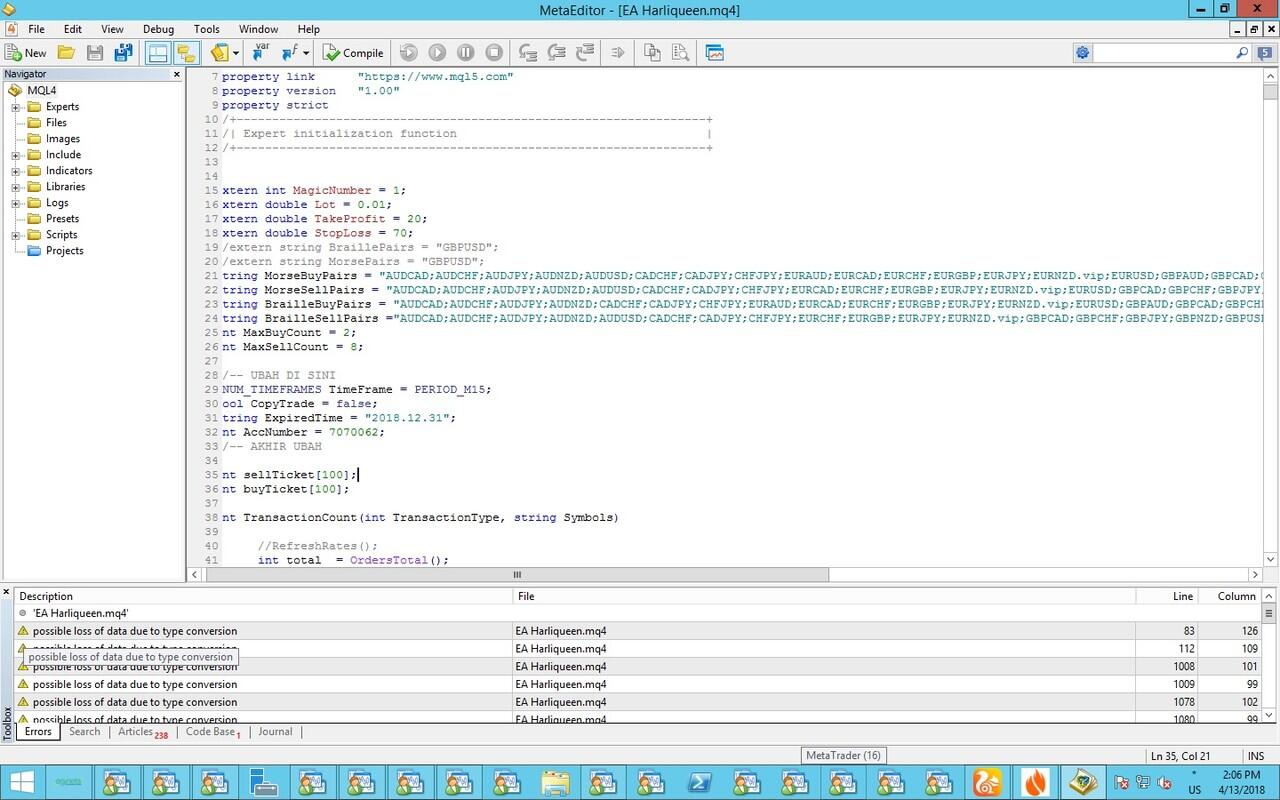Open PowerShell from the taskbar
Image resolution: width=1280 pixels, height=800 pixels.
coord(699,781)
